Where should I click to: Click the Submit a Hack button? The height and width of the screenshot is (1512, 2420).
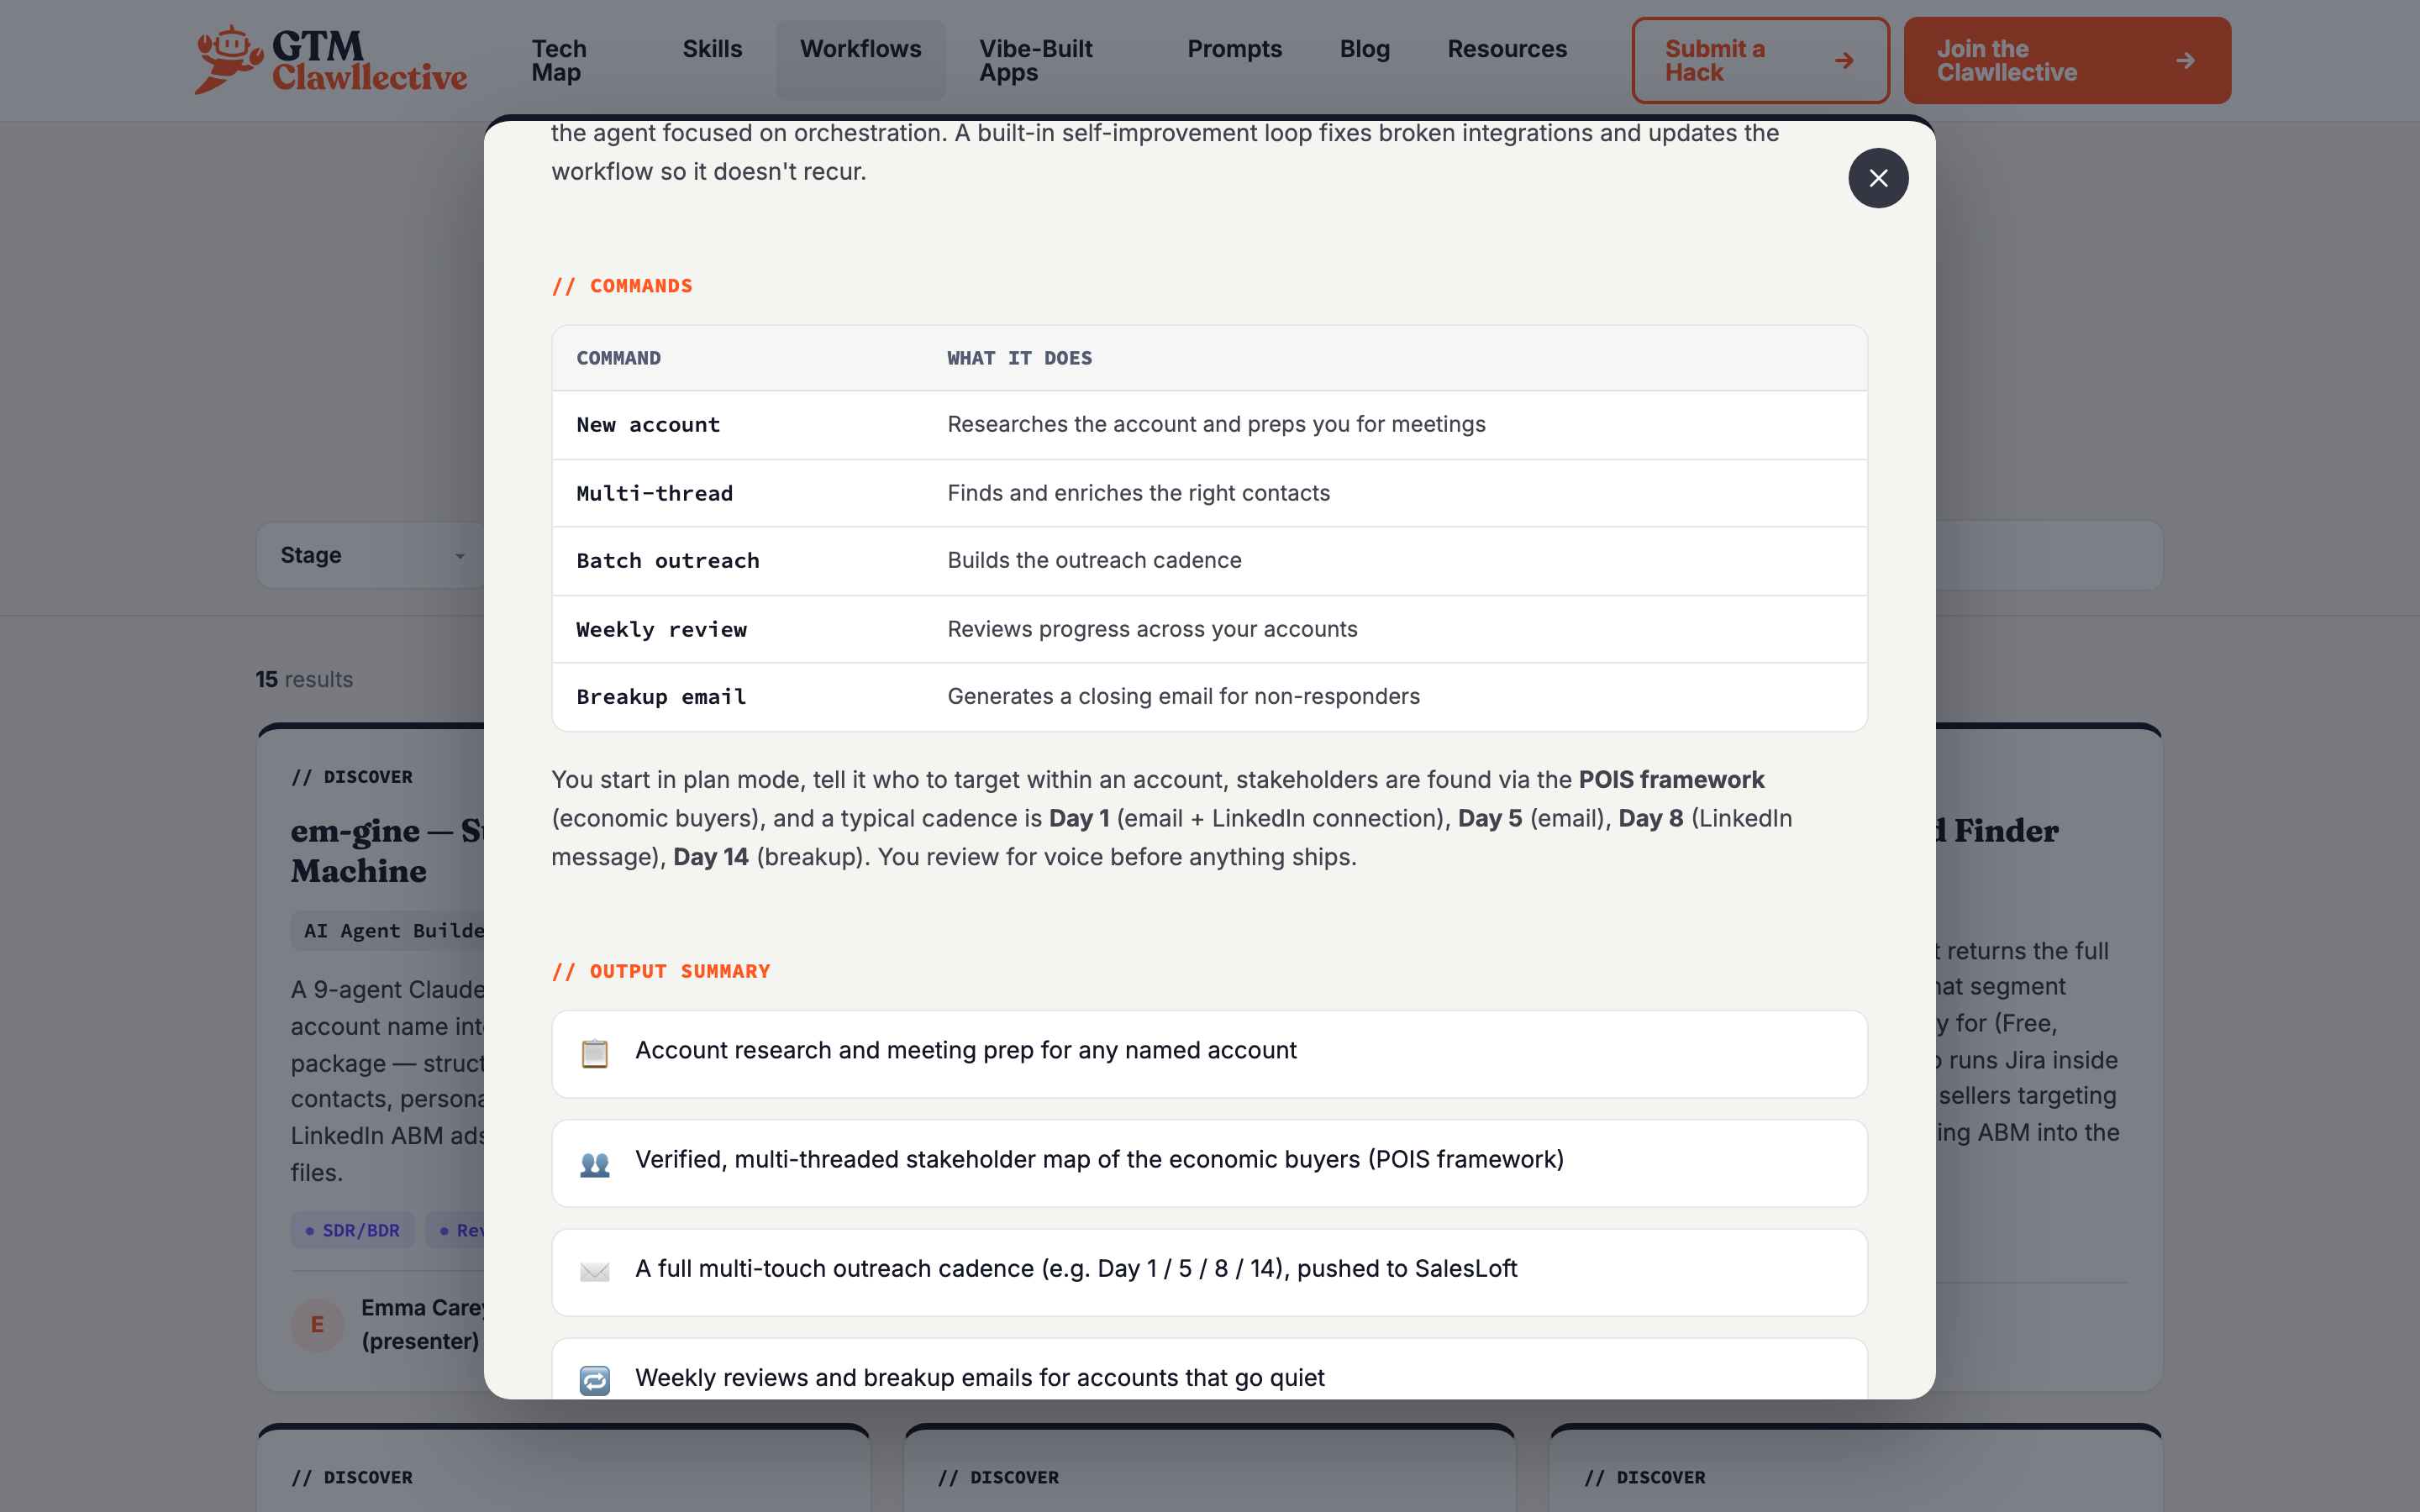pos(1760,61)
